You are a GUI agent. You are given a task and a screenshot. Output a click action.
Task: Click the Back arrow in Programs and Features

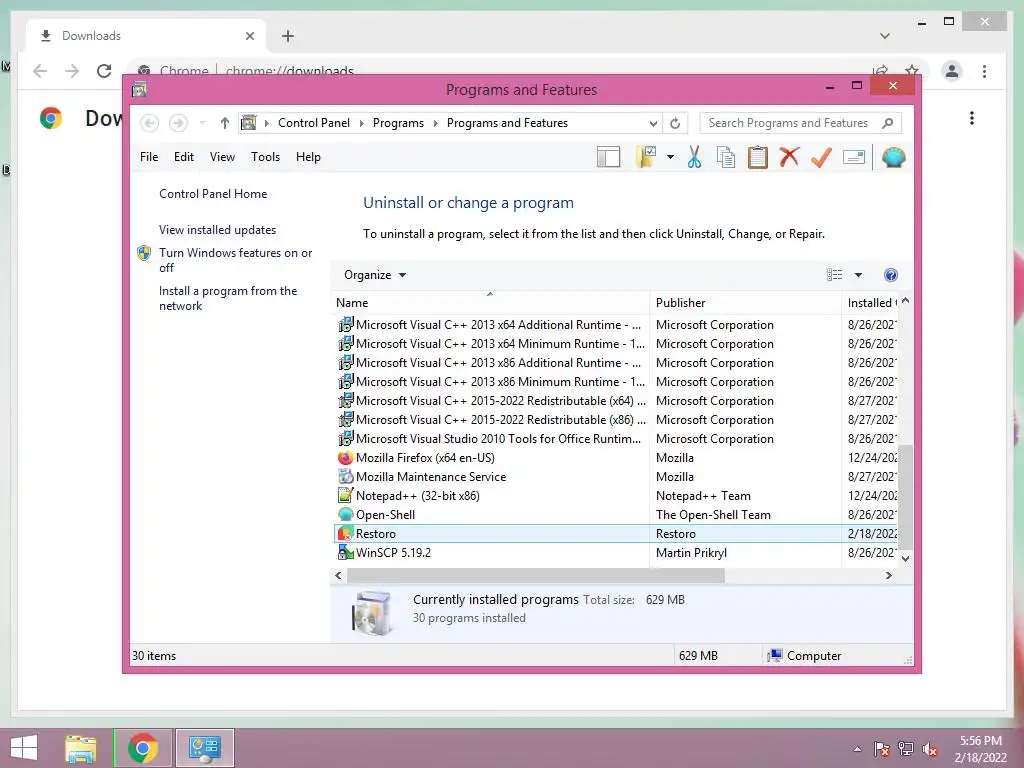pyautogui.click(x=150, y=123)
